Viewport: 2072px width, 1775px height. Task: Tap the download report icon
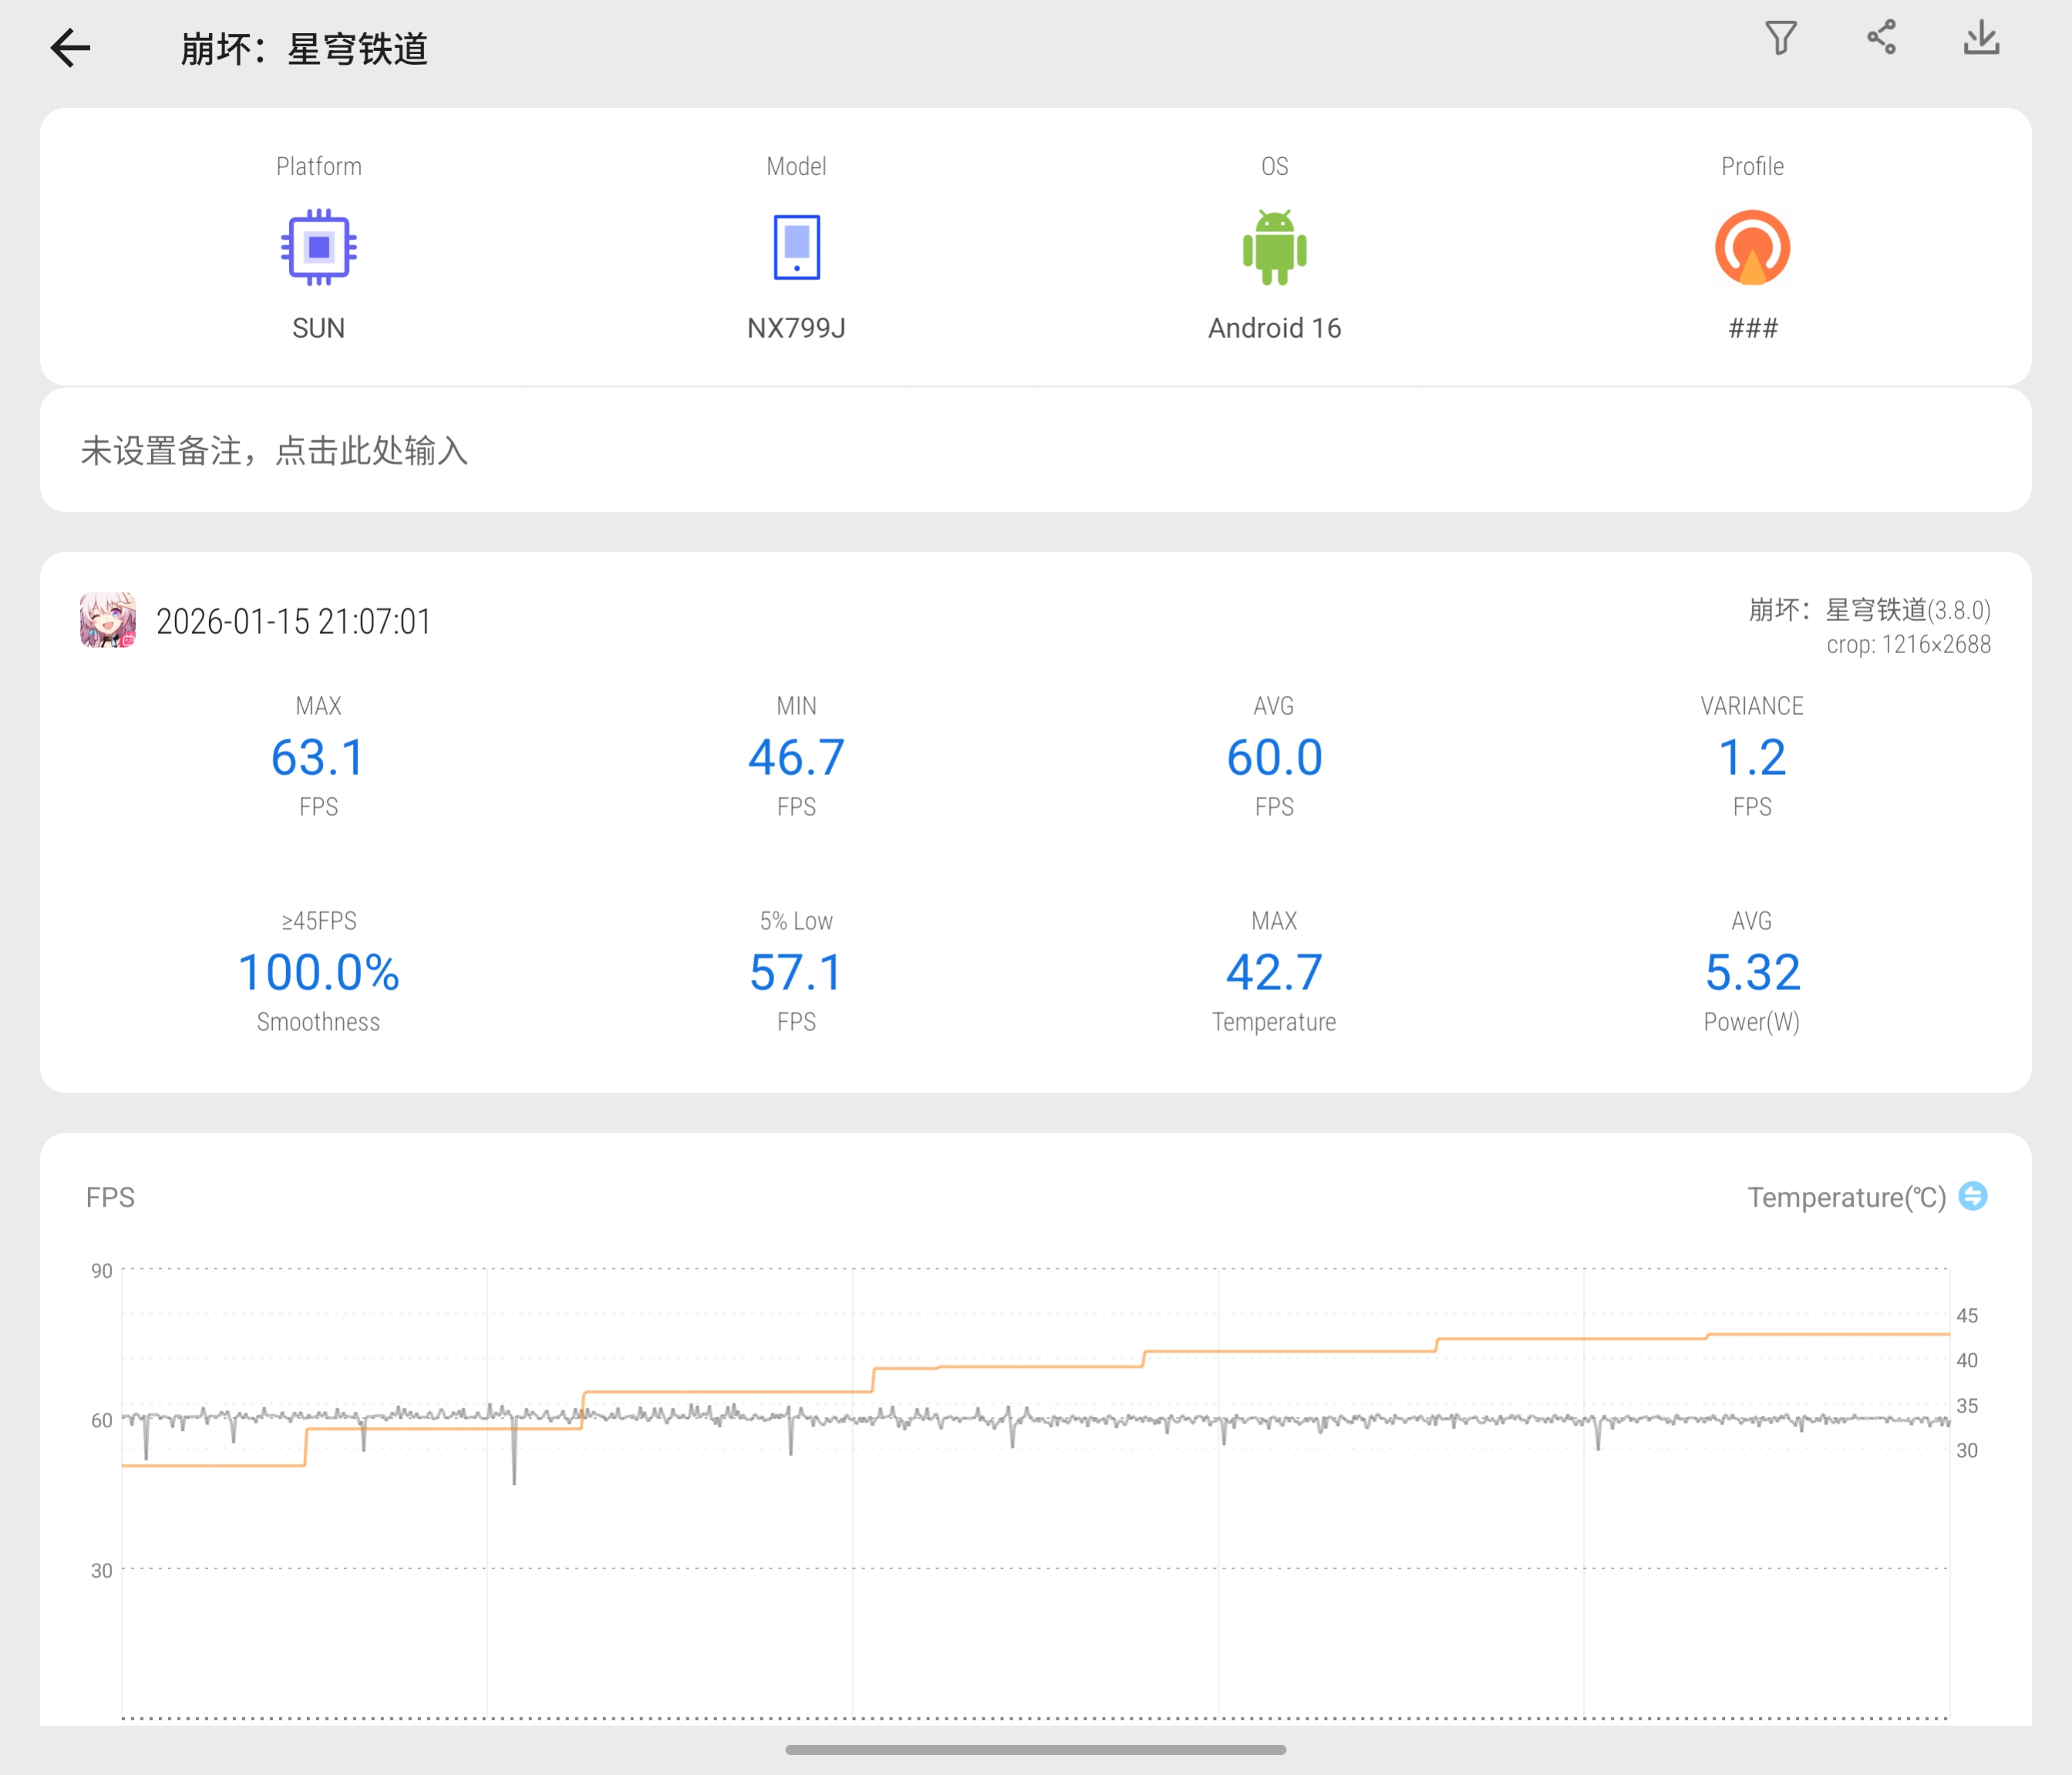pyautogui.click(x=1981, y=38)
